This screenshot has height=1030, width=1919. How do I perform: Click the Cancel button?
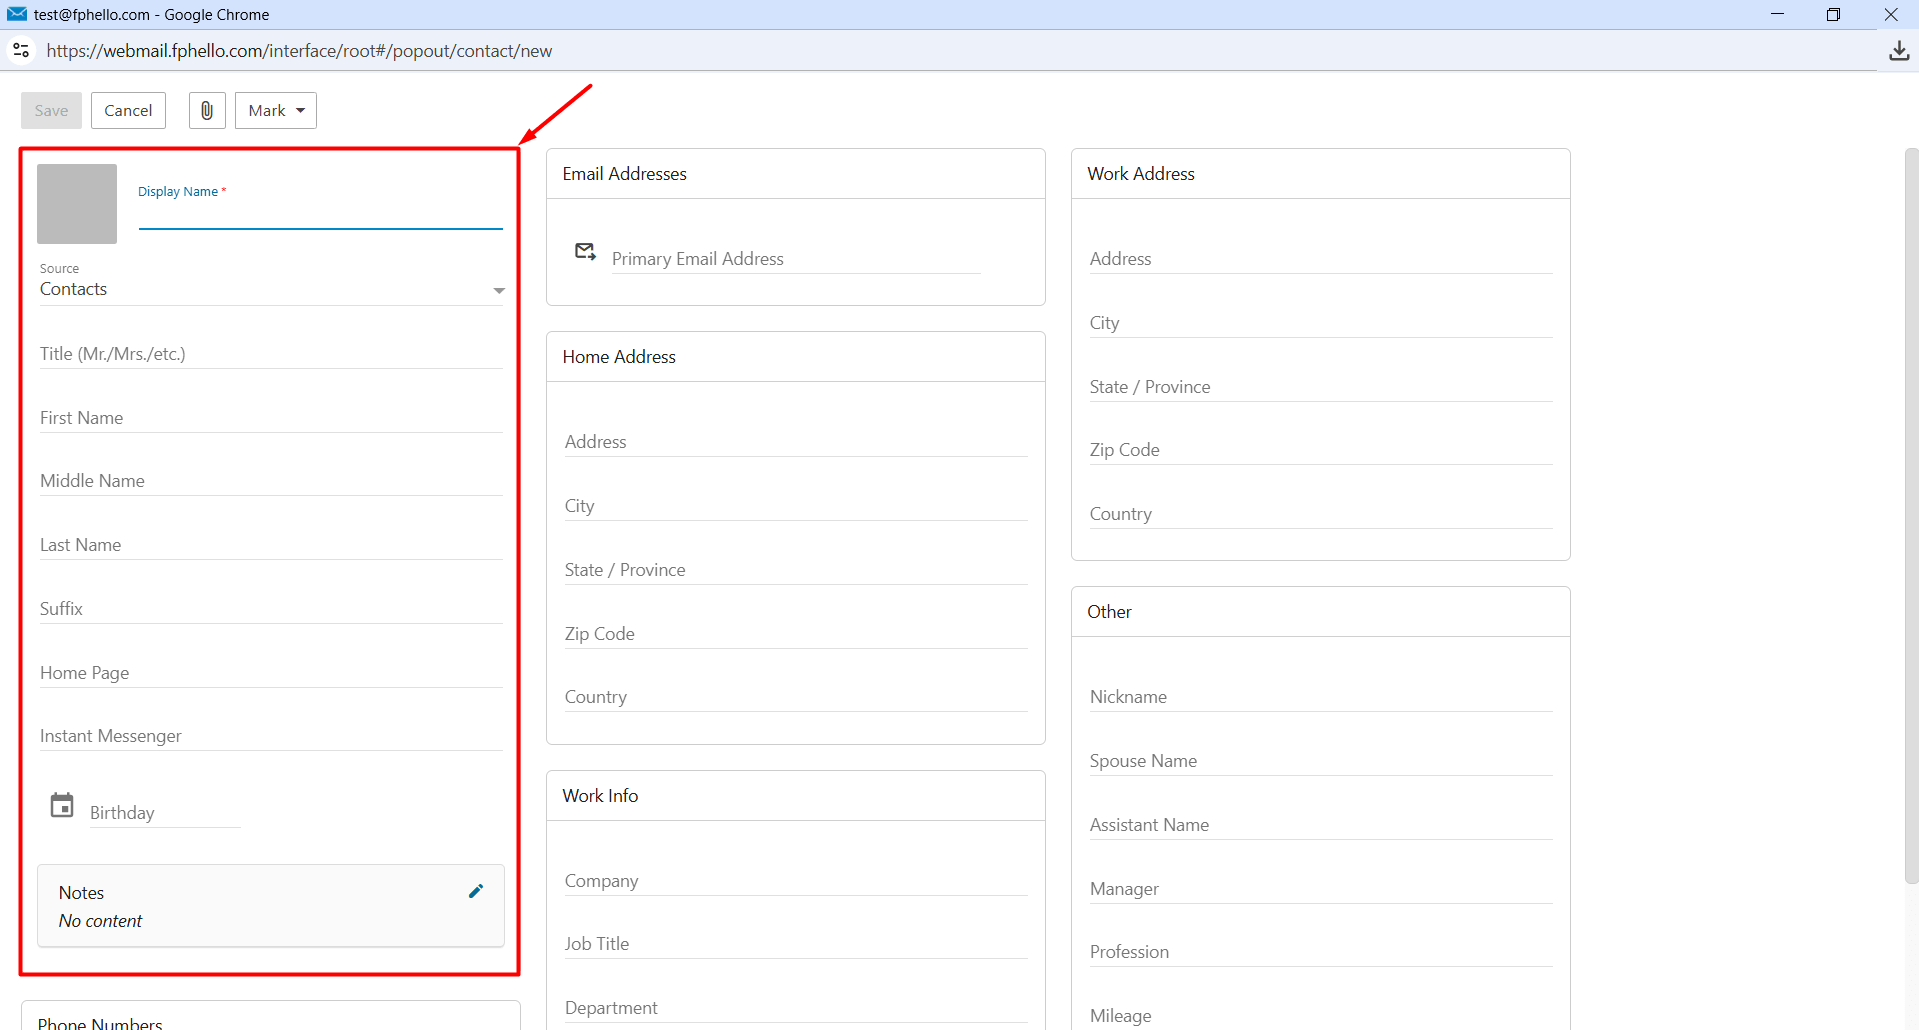pyautogui.click(x=128, y=110)
